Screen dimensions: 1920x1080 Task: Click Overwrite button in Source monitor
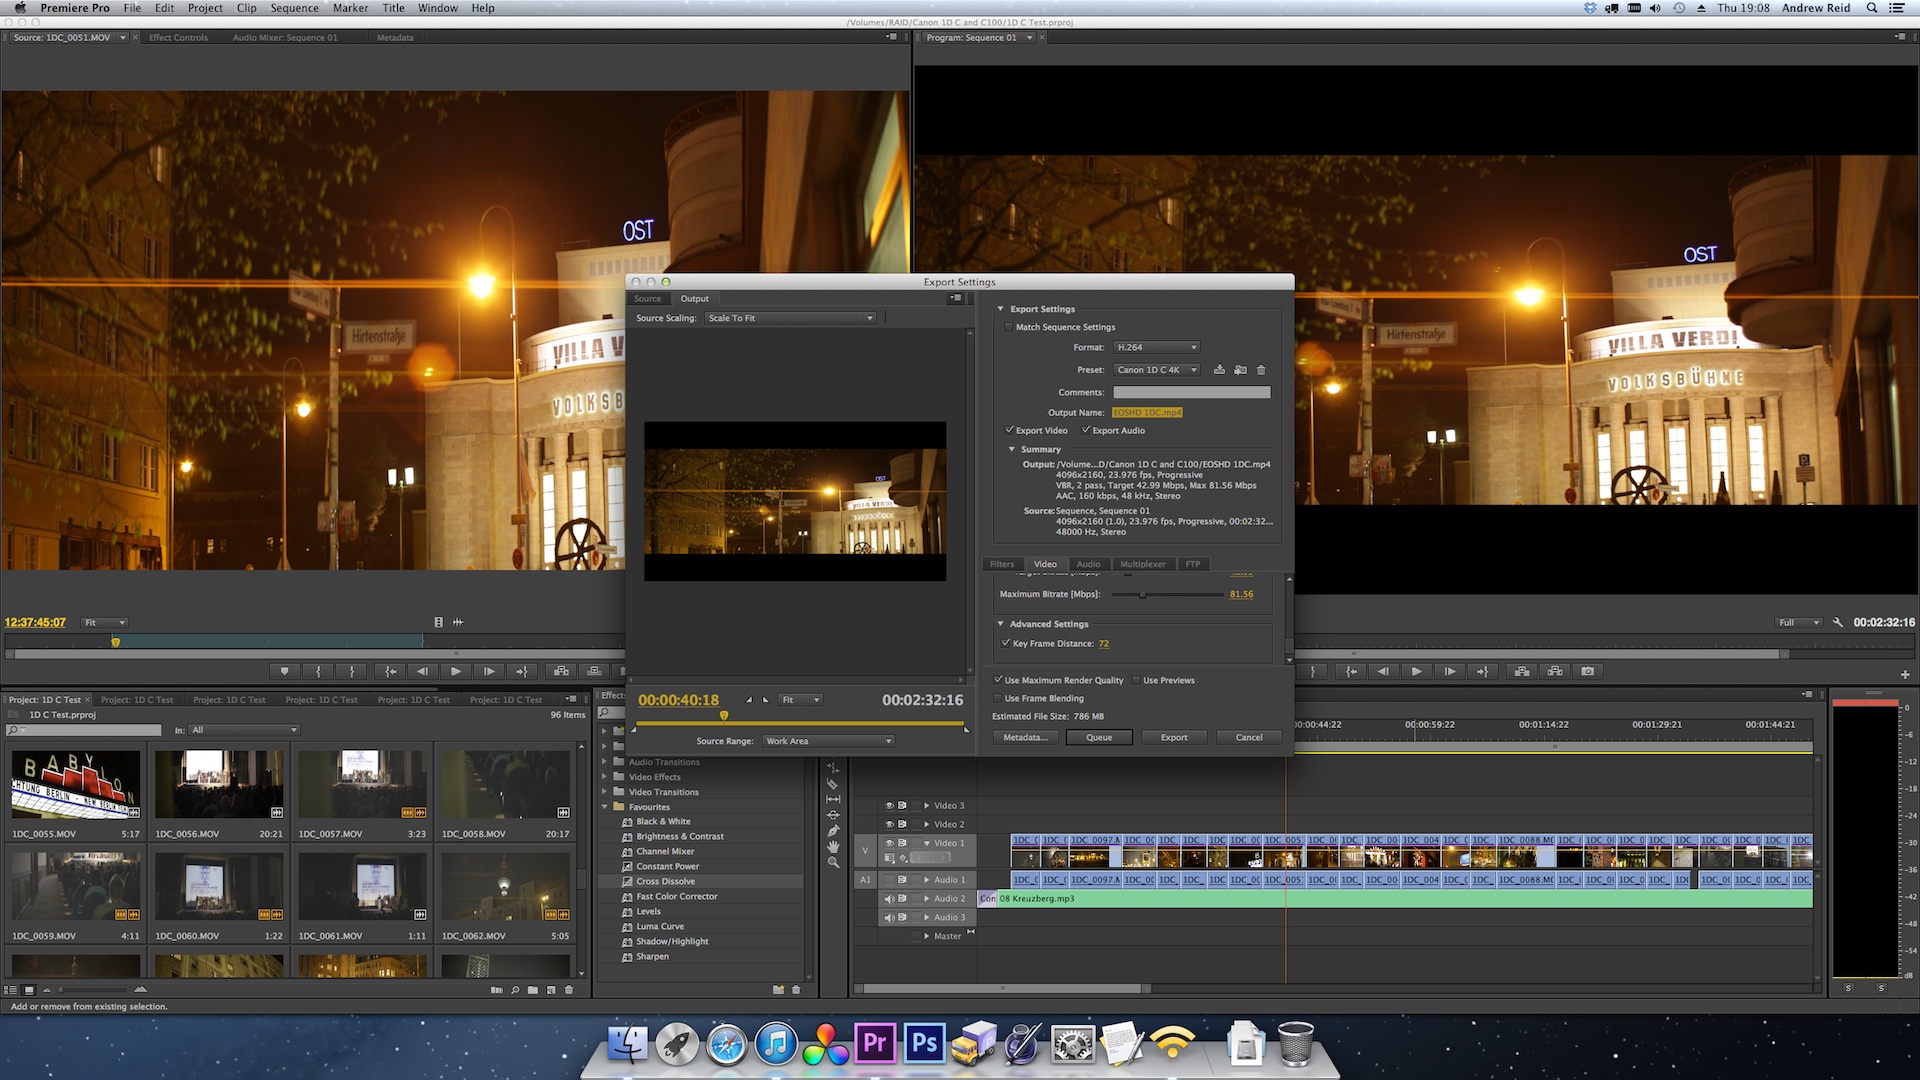coord(595,671)
